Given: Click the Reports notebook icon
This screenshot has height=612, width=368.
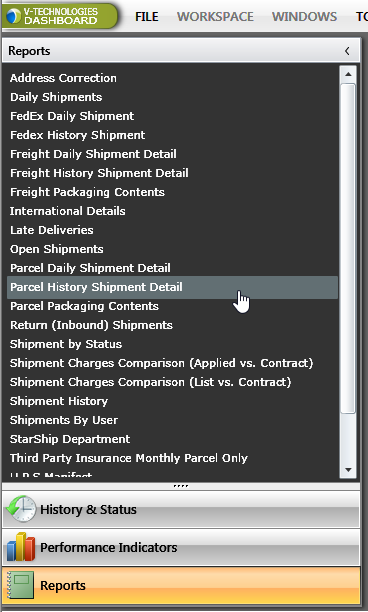Looking at the screenshot, I should point(21,585).
